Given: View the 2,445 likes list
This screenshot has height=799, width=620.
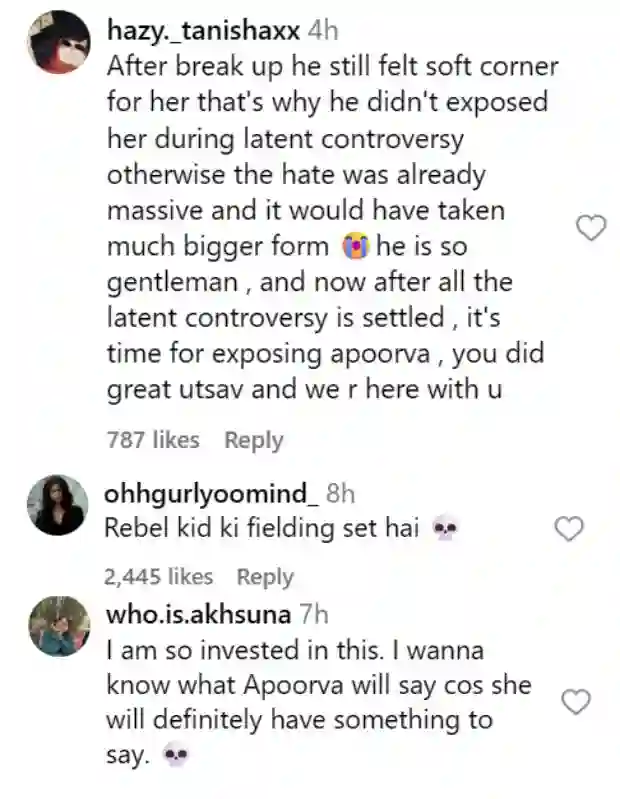Looking at the screenshot, I should (159, 577).
